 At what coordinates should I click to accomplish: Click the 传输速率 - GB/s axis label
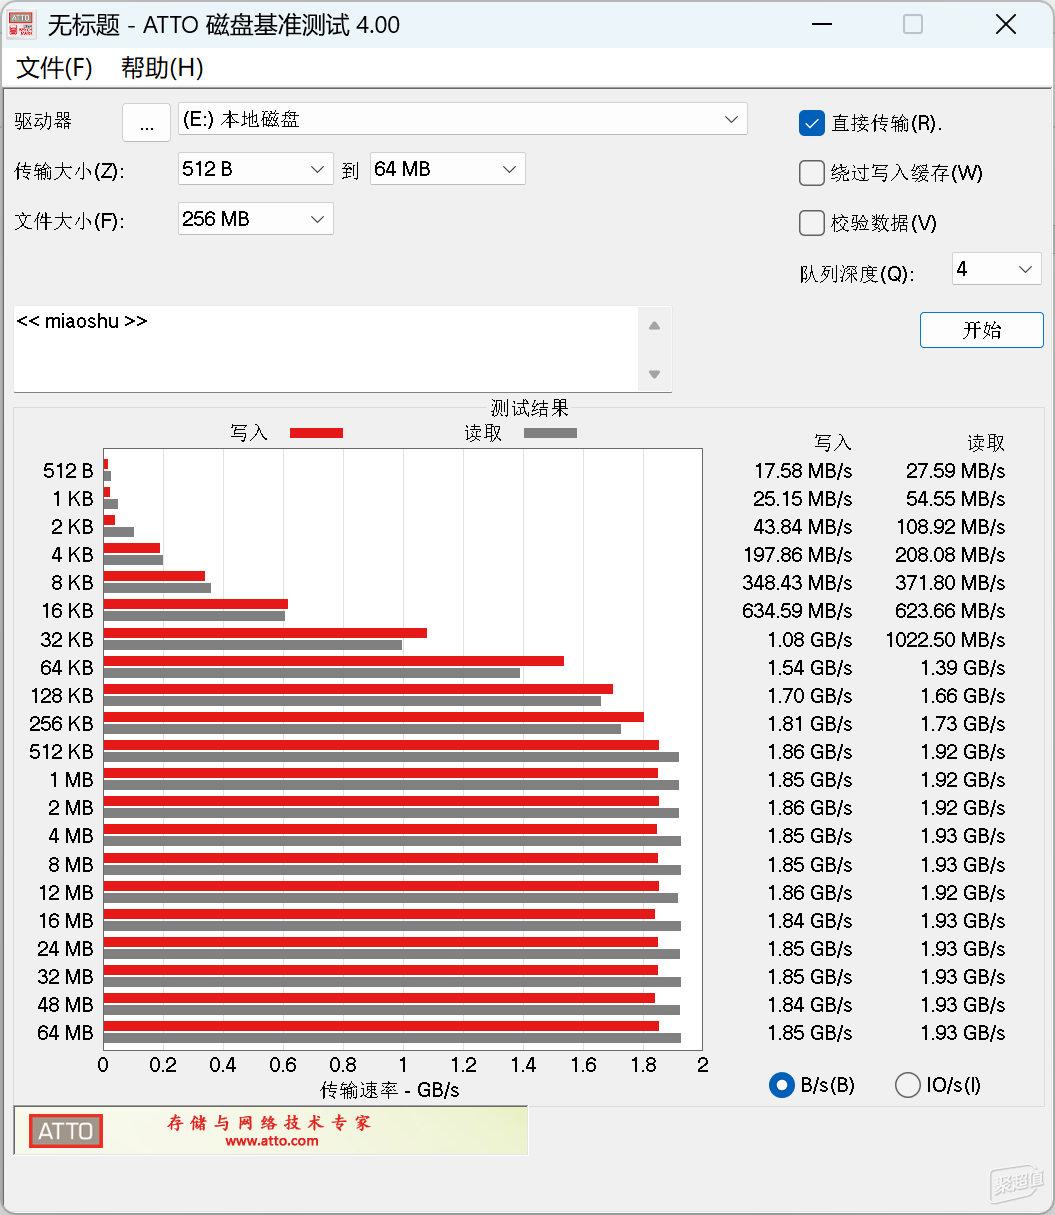coord(390,1090)
